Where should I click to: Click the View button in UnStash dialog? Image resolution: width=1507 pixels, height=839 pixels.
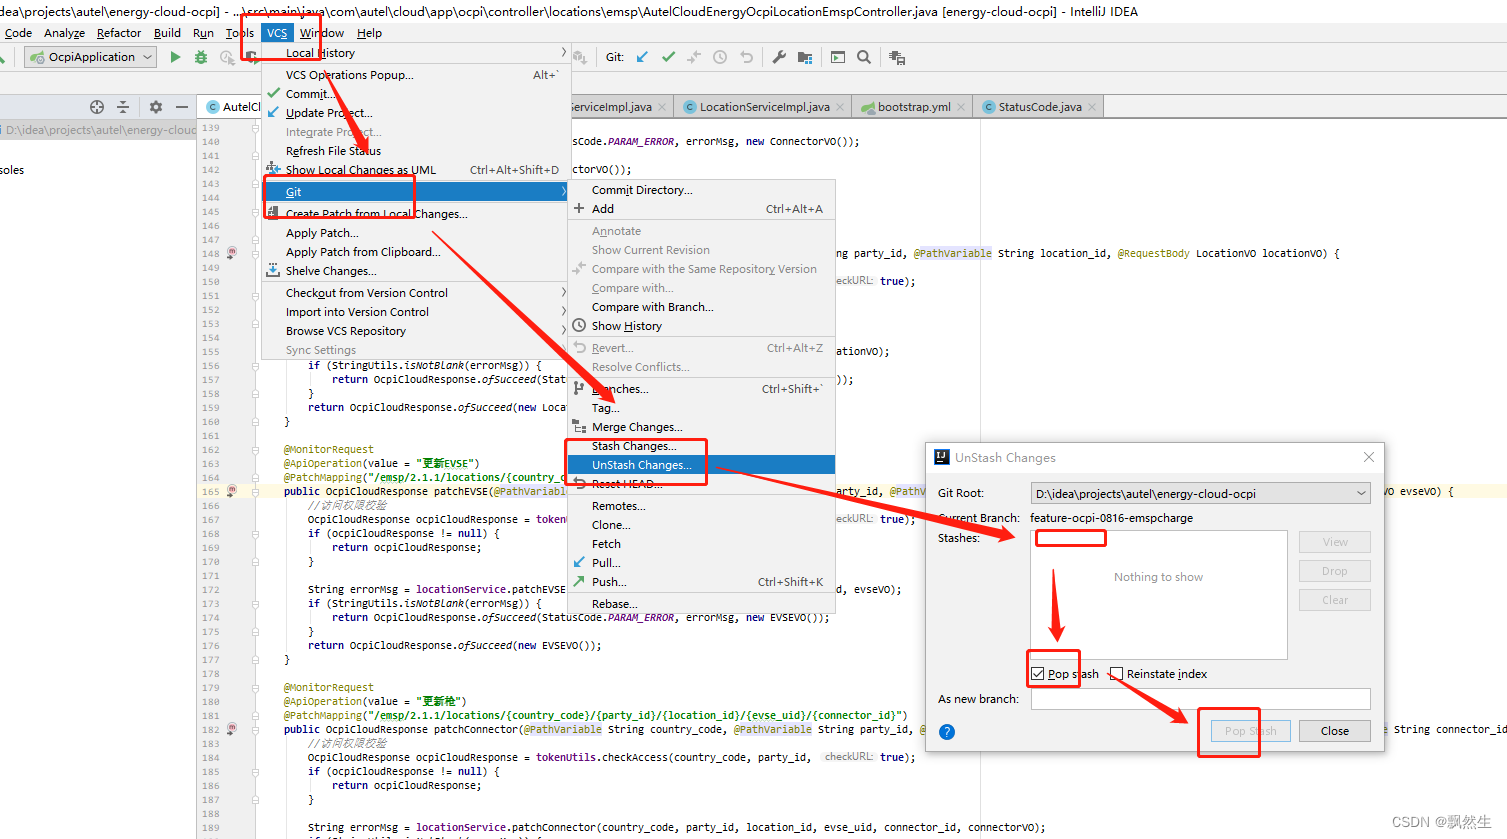pos(1335,542)
